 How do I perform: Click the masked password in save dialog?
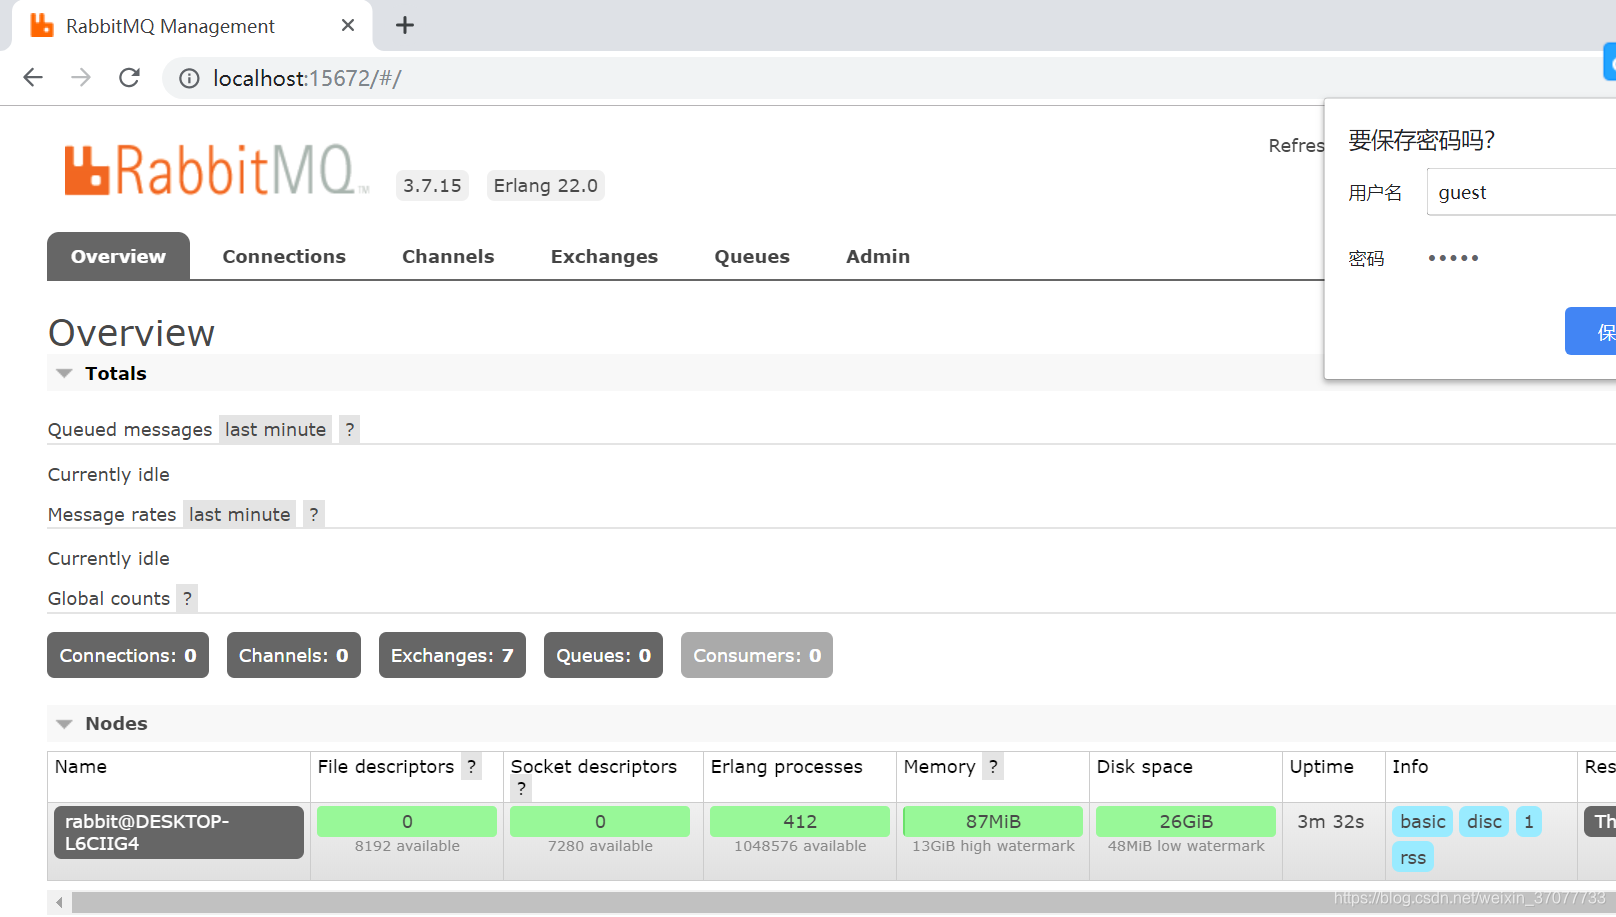[1453, 258]
